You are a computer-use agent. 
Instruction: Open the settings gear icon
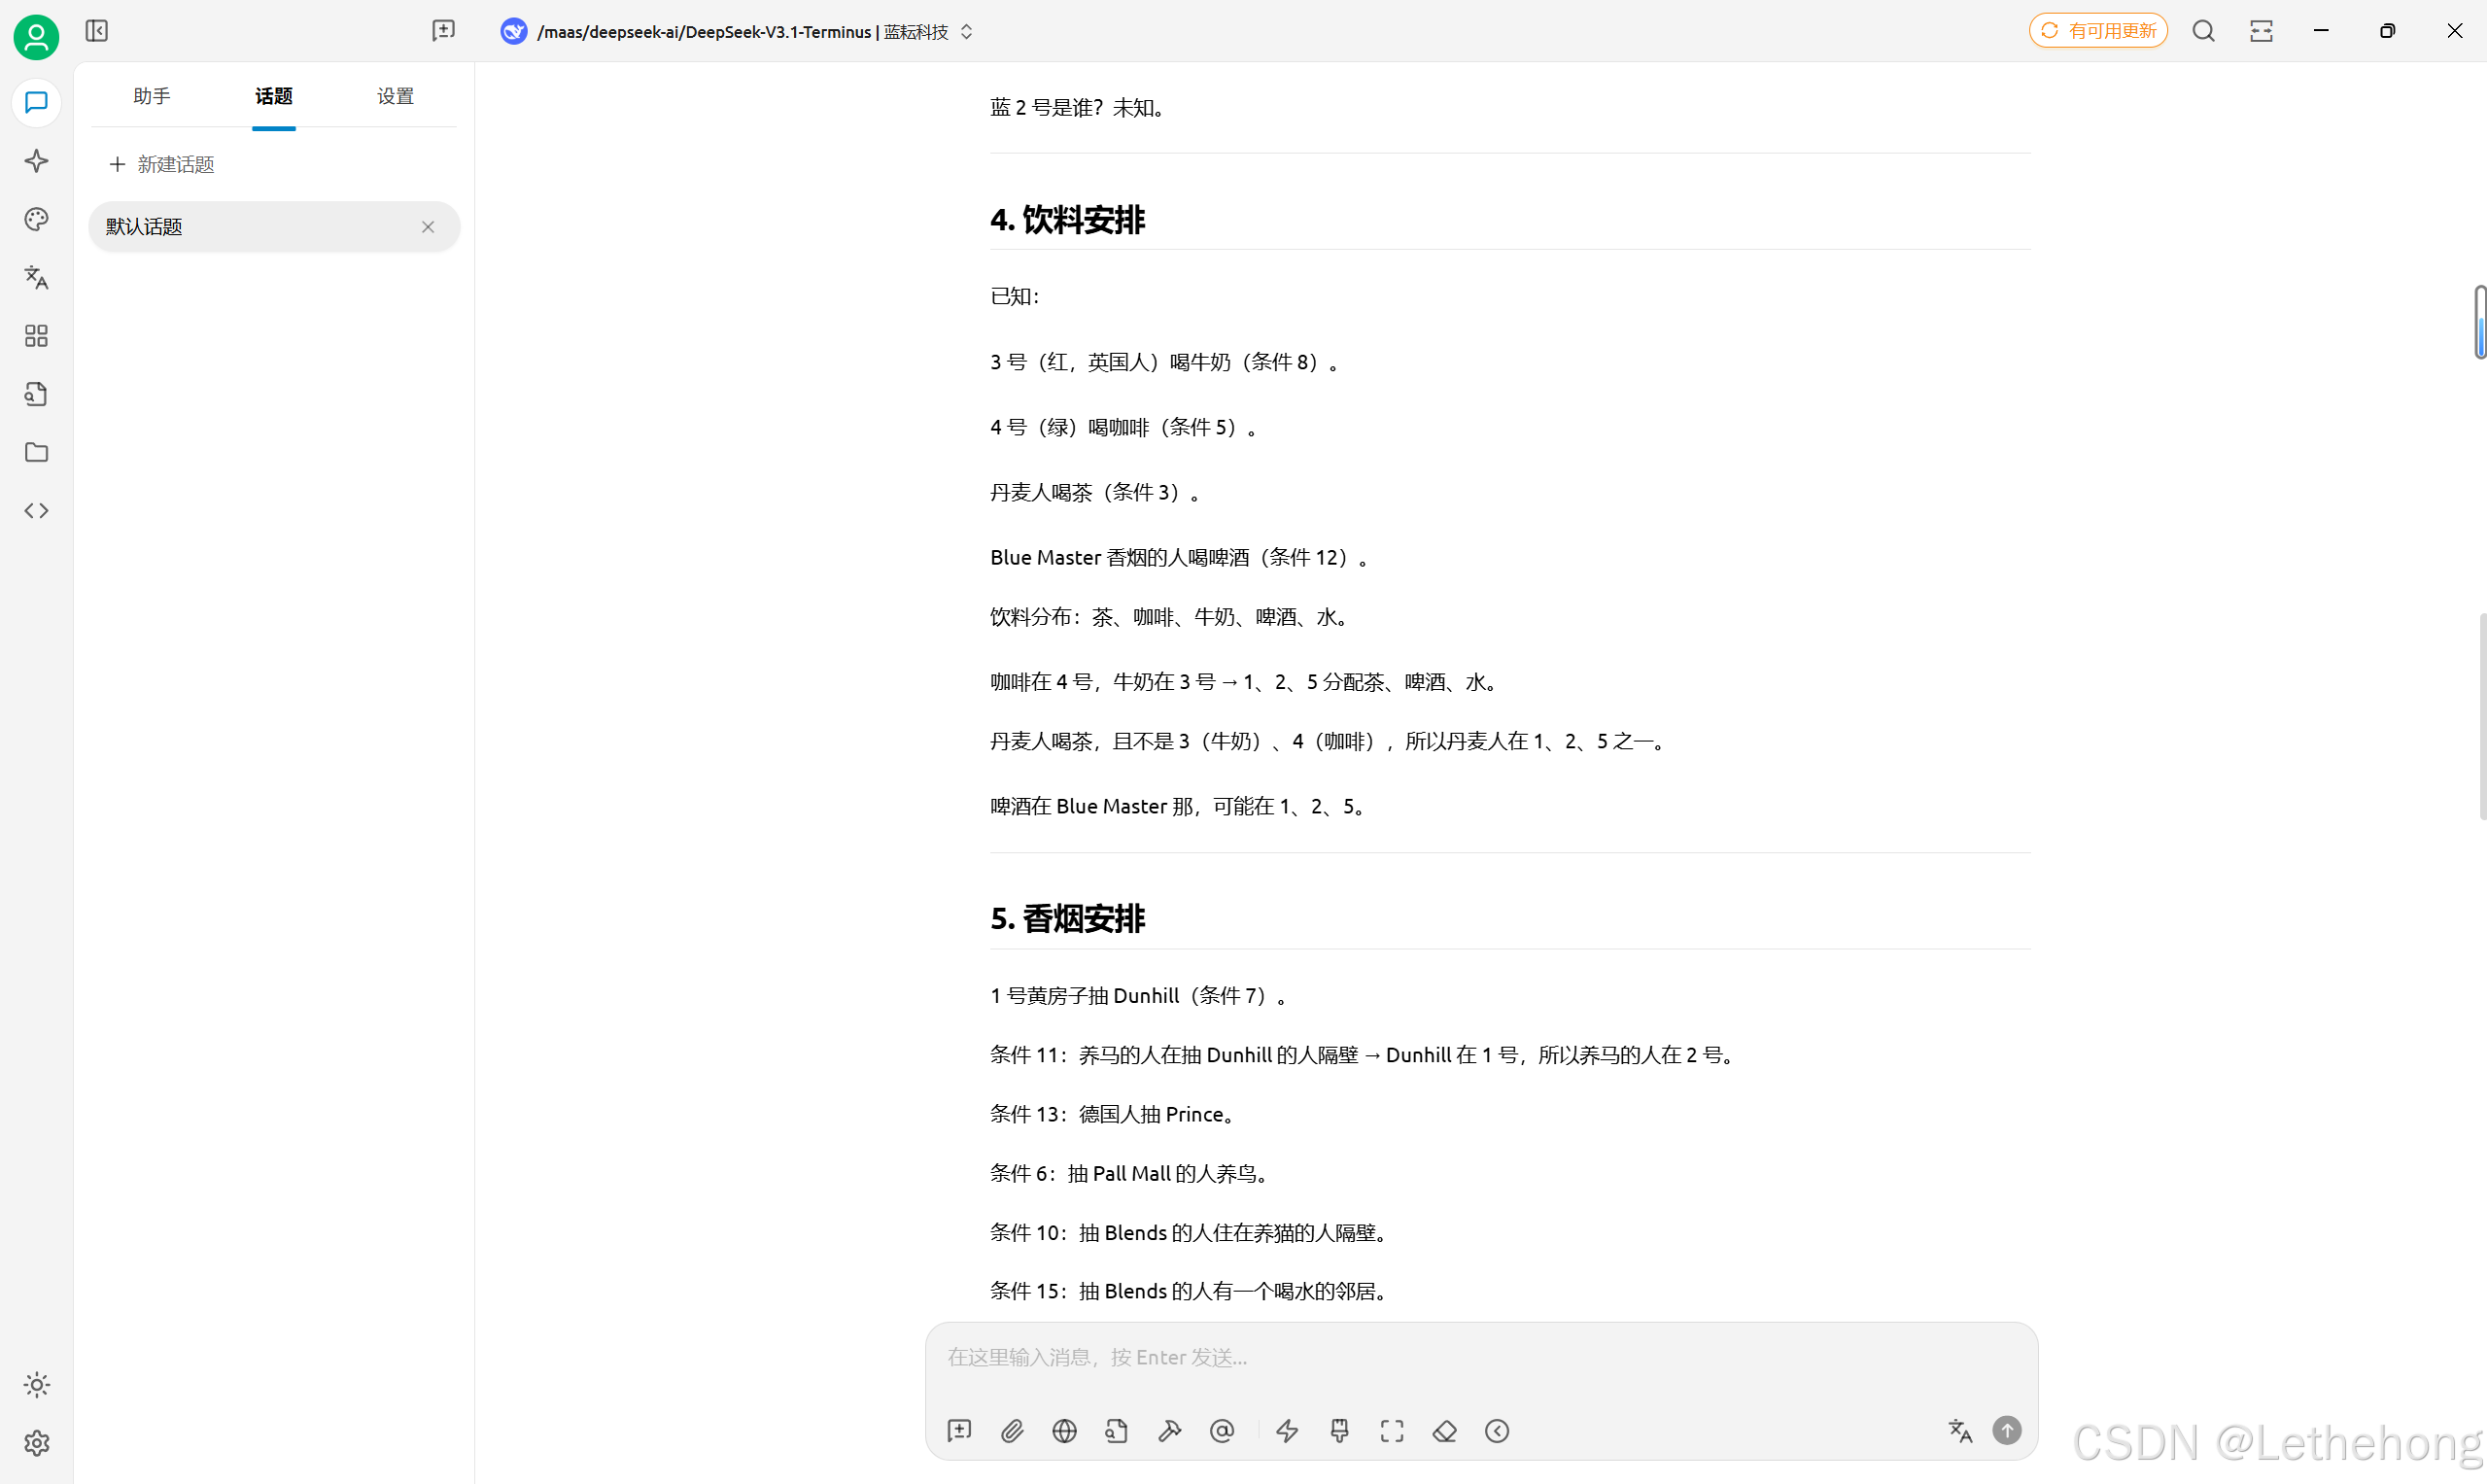(36, 1443)
